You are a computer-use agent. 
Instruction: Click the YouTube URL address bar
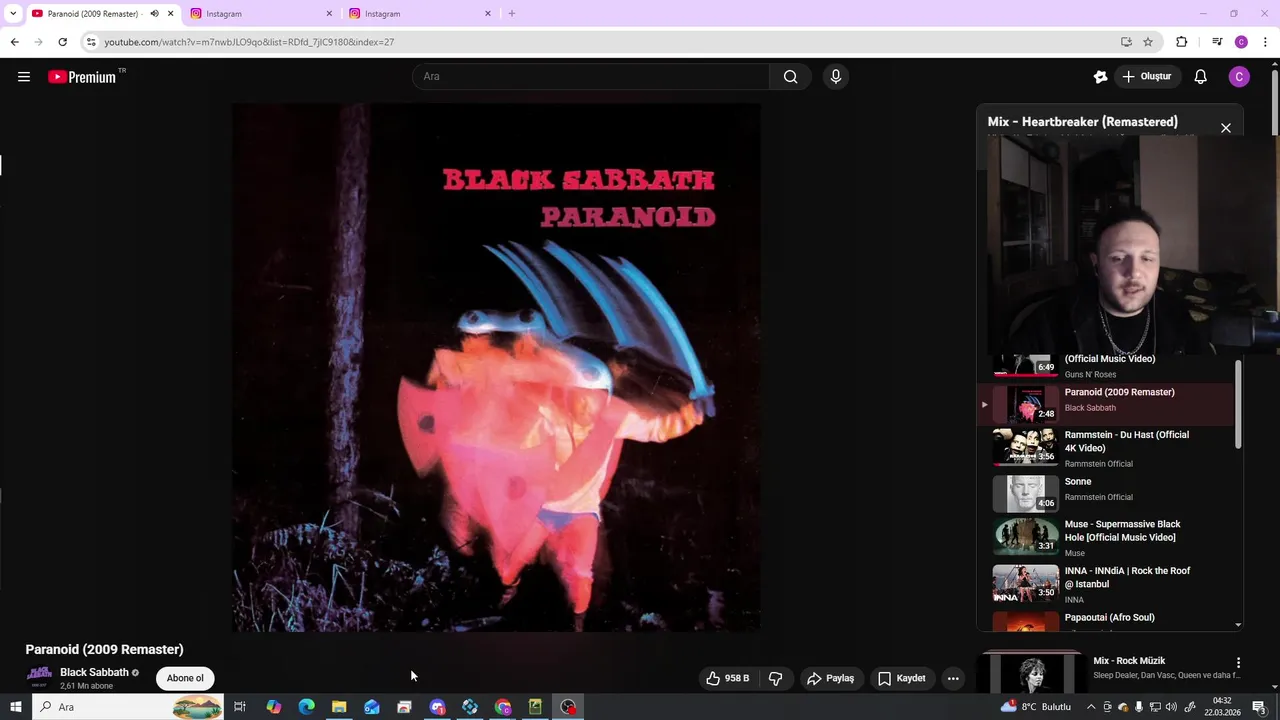600,42
